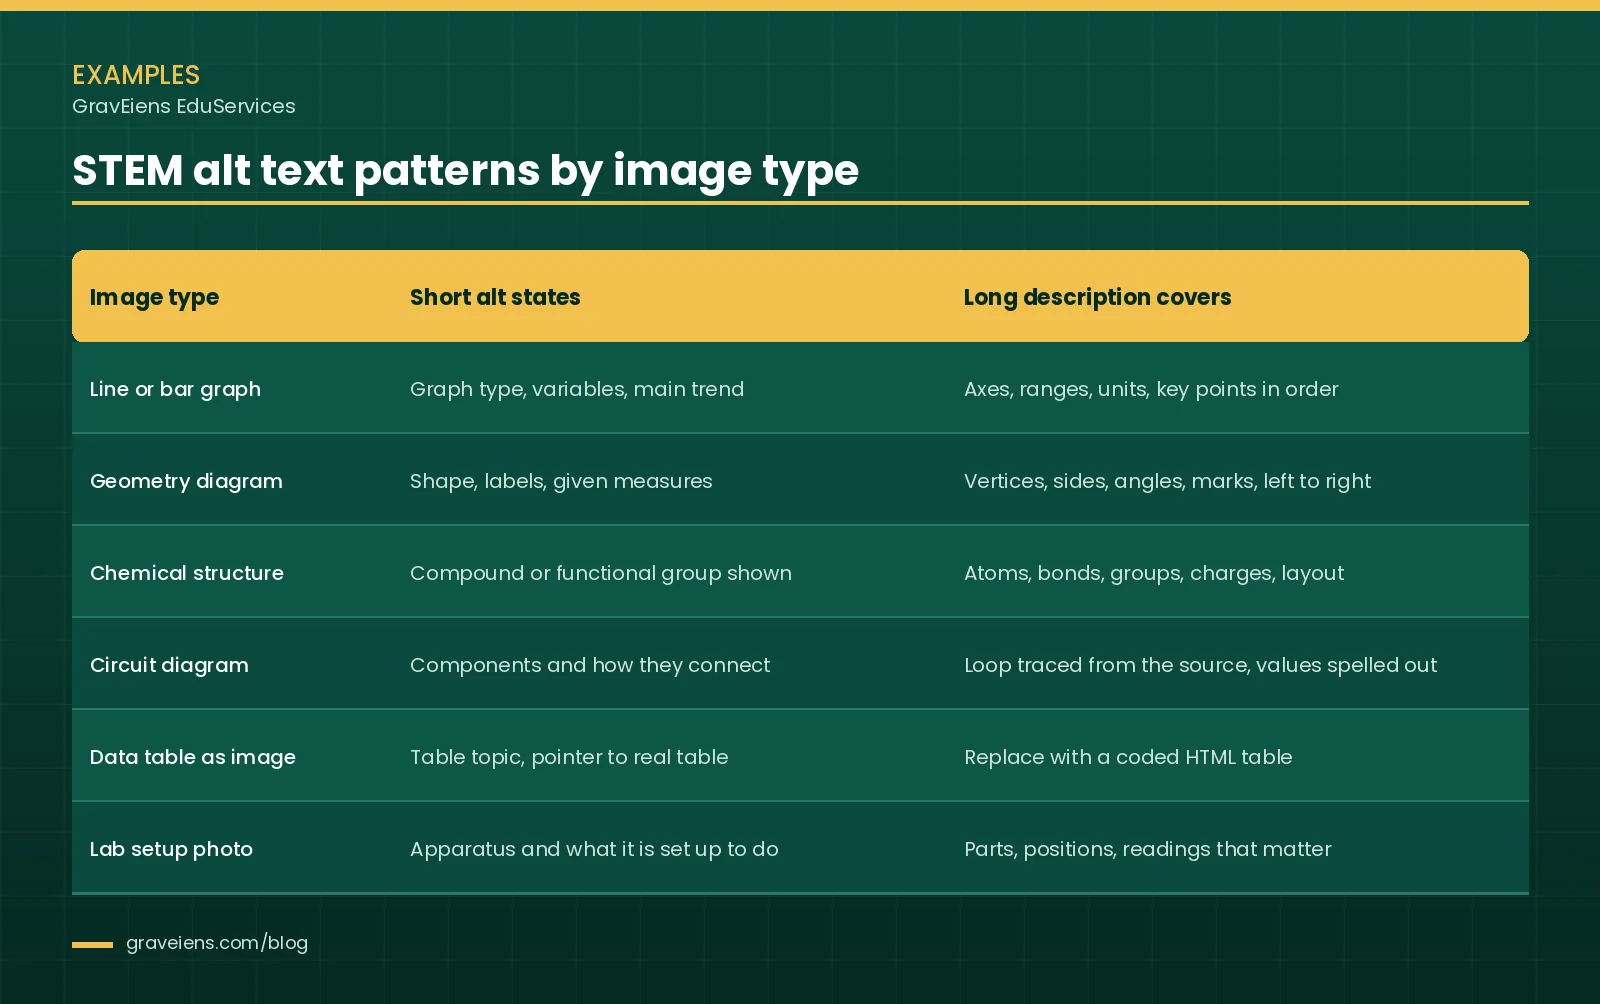The image size is (1600, 1004).
Task: Click 'Compound or functional group shown' cell
Action: point(601,573)
